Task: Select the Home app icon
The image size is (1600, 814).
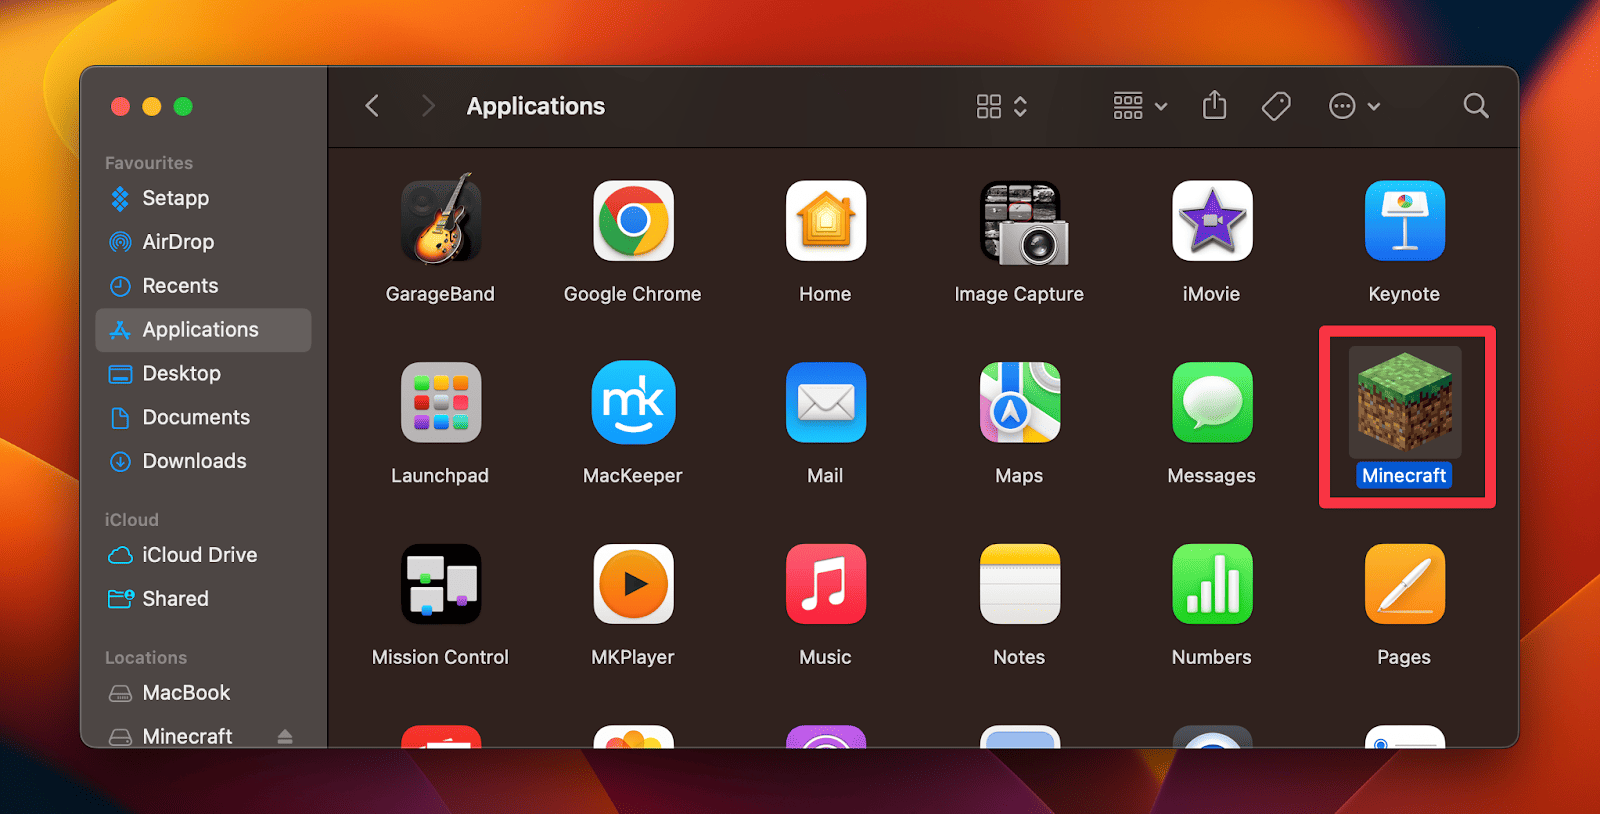Action: point(826,221)
